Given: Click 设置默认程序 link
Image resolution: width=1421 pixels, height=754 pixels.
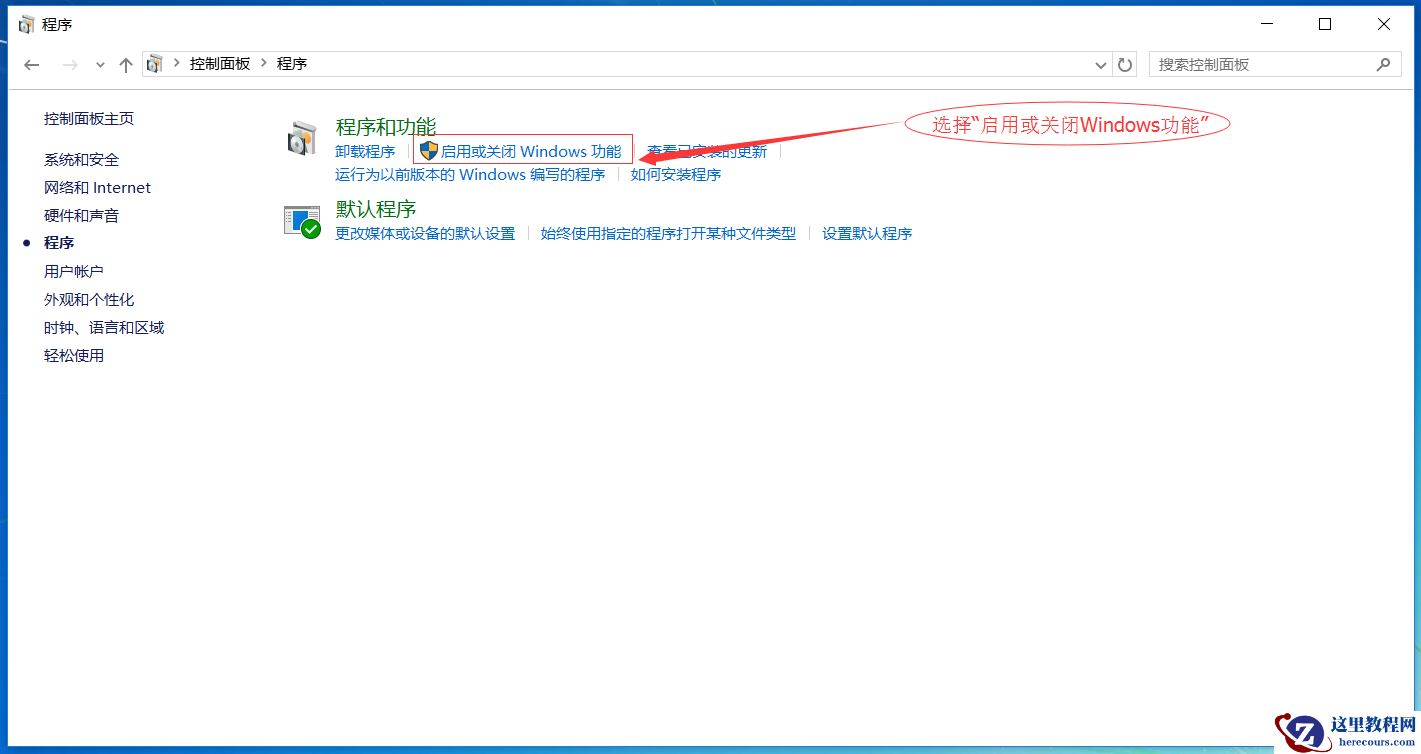Looking at the screenshot, I should pos(867,234).
